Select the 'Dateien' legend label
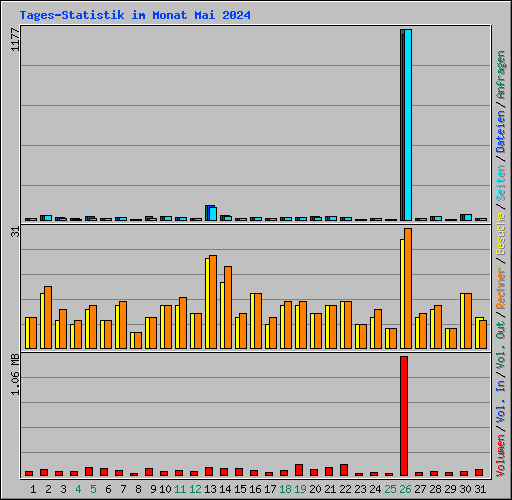This screenshot has height=500, width=512. 501,132
